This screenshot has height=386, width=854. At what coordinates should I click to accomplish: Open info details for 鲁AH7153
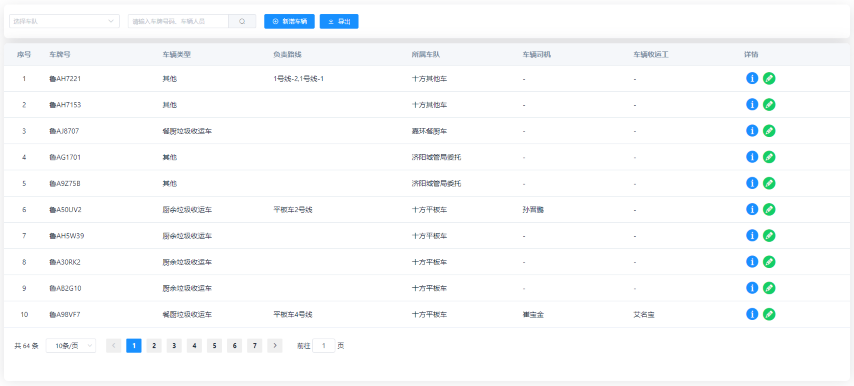click(752, 104)
